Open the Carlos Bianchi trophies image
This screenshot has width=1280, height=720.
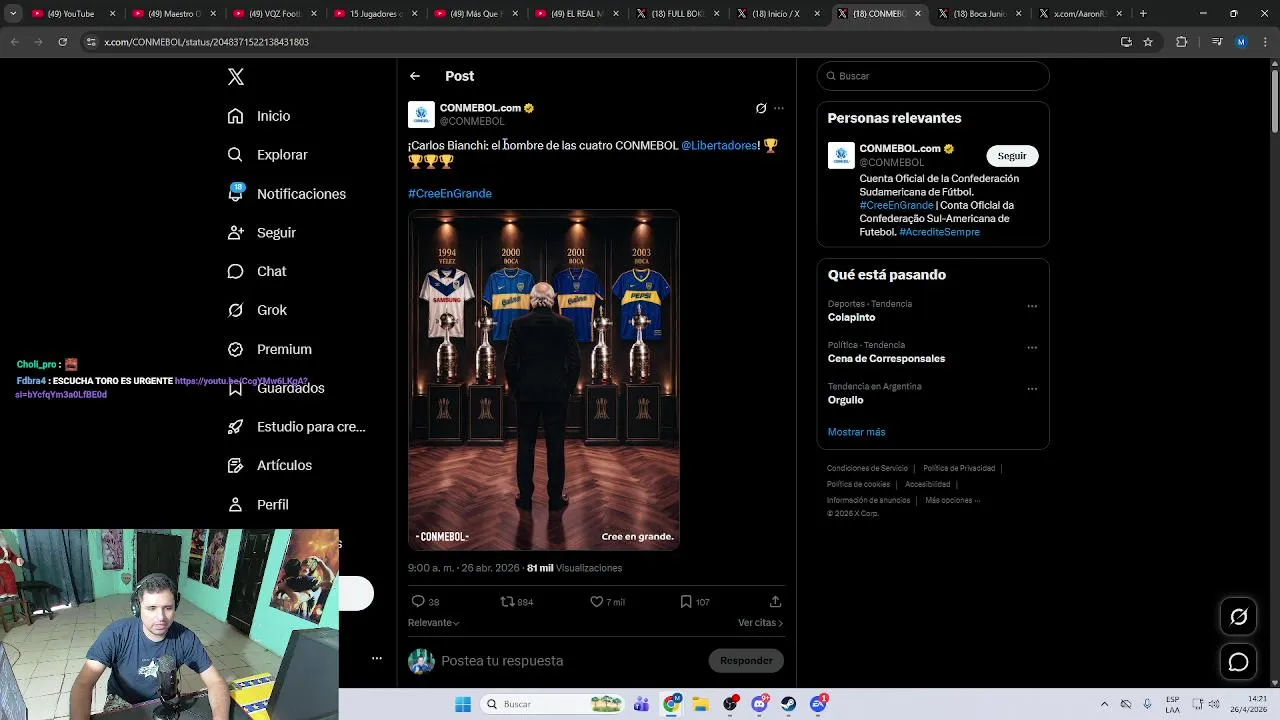tap(544, 380)
